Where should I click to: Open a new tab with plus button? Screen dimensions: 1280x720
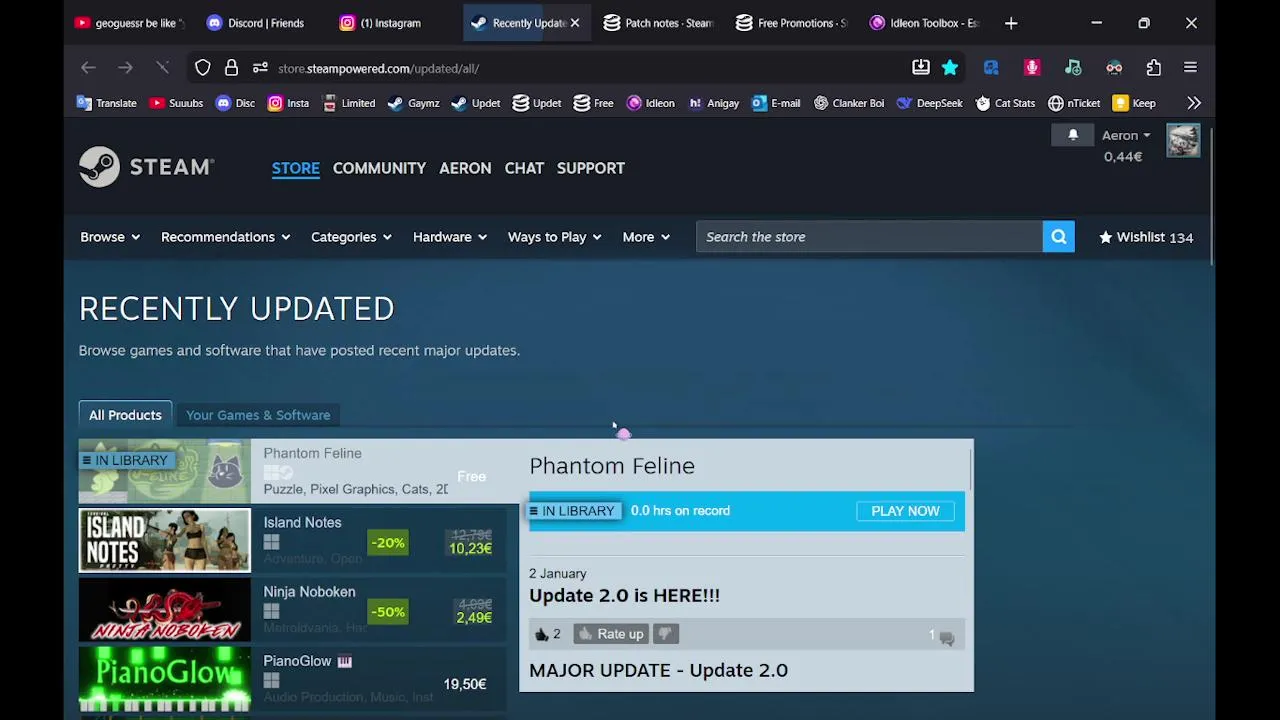pyautogui.click(x=1011, y=23)
